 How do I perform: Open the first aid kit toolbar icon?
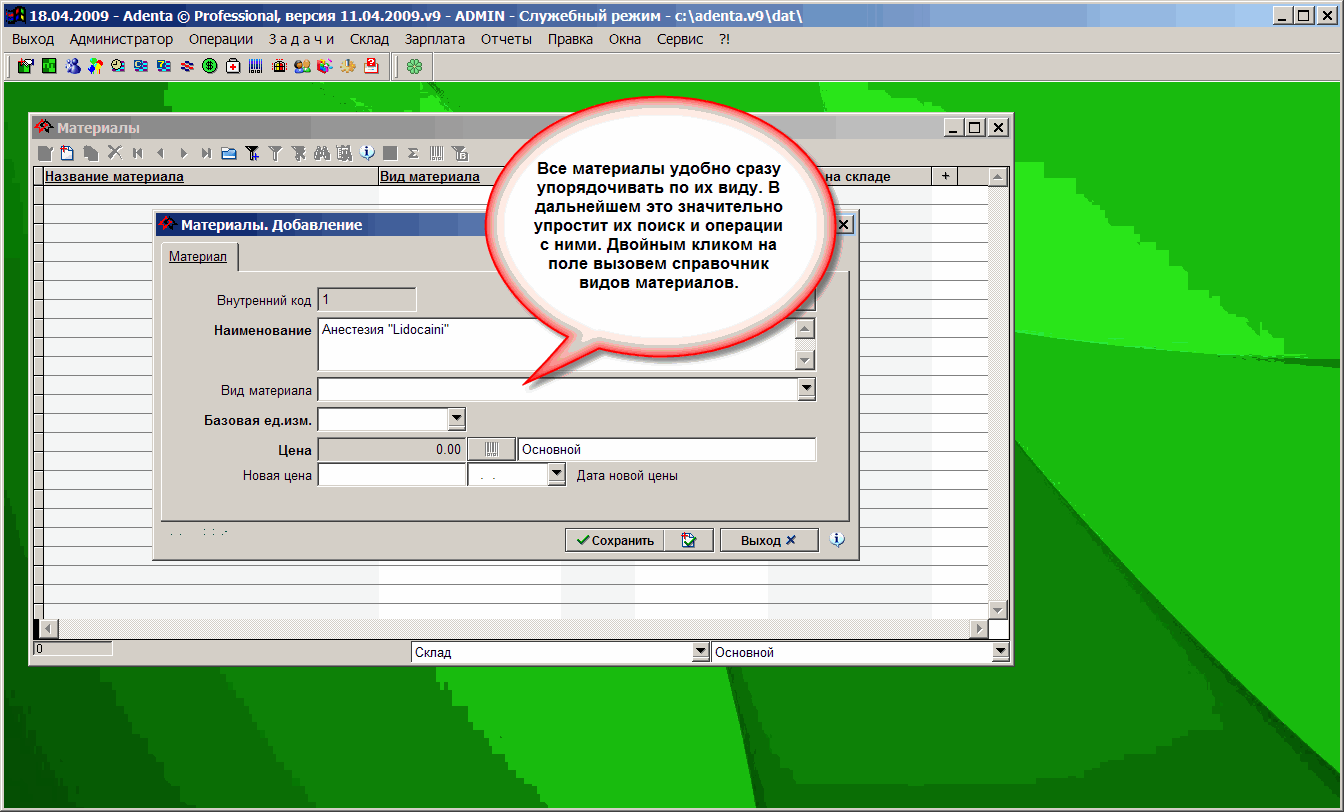coord(233,67)
